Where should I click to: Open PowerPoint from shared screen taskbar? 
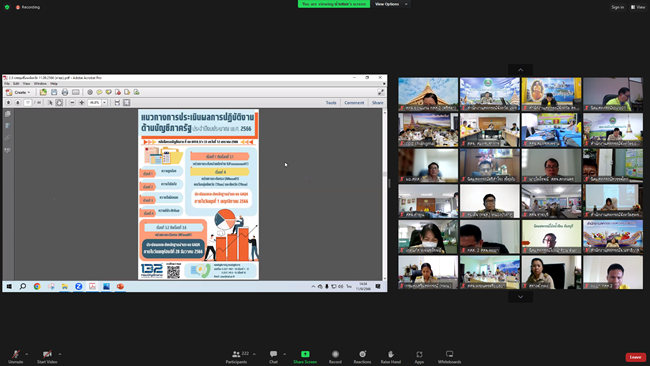tap(120, 286)
